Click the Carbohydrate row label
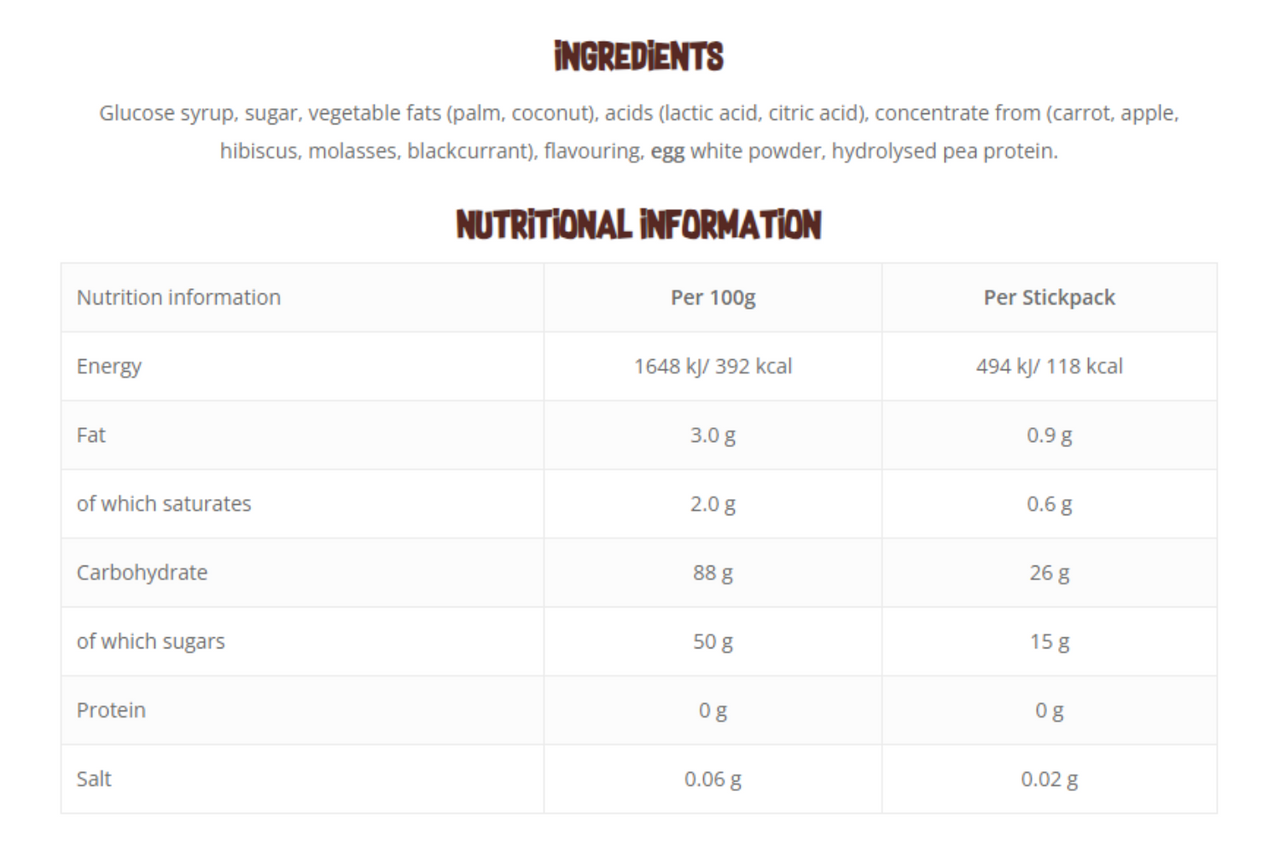The image size is (1280, 853). pyautogui.click(x=142, y=573)
